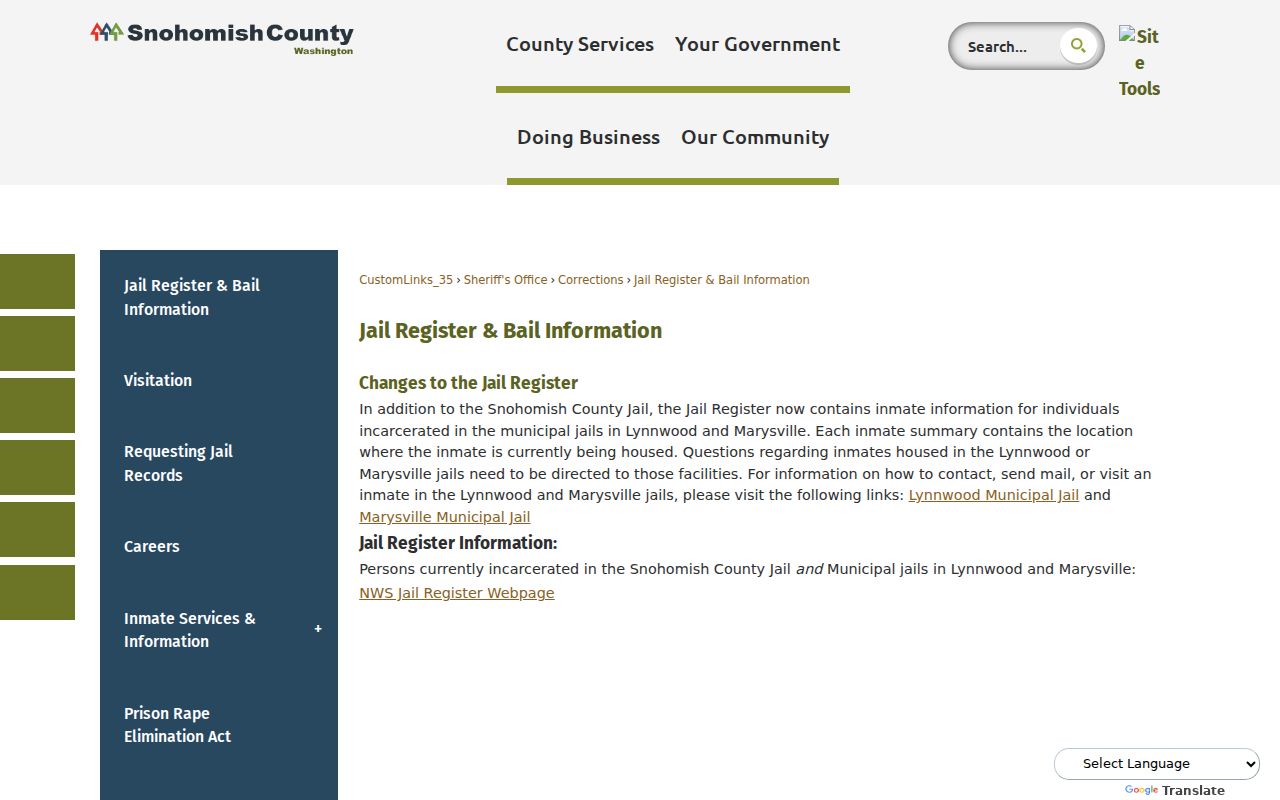Click CustomLinks_35 breadcrumb

(x=406, y=280)
